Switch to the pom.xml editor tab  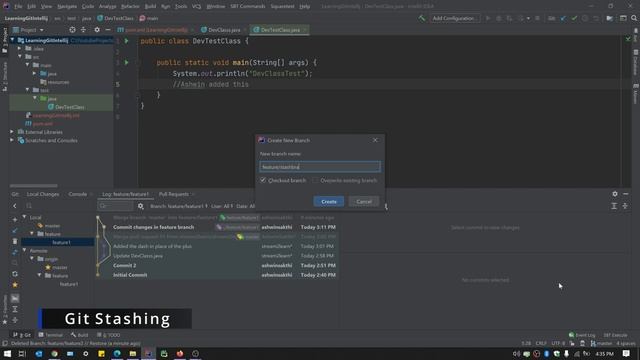tap(156, 30)
